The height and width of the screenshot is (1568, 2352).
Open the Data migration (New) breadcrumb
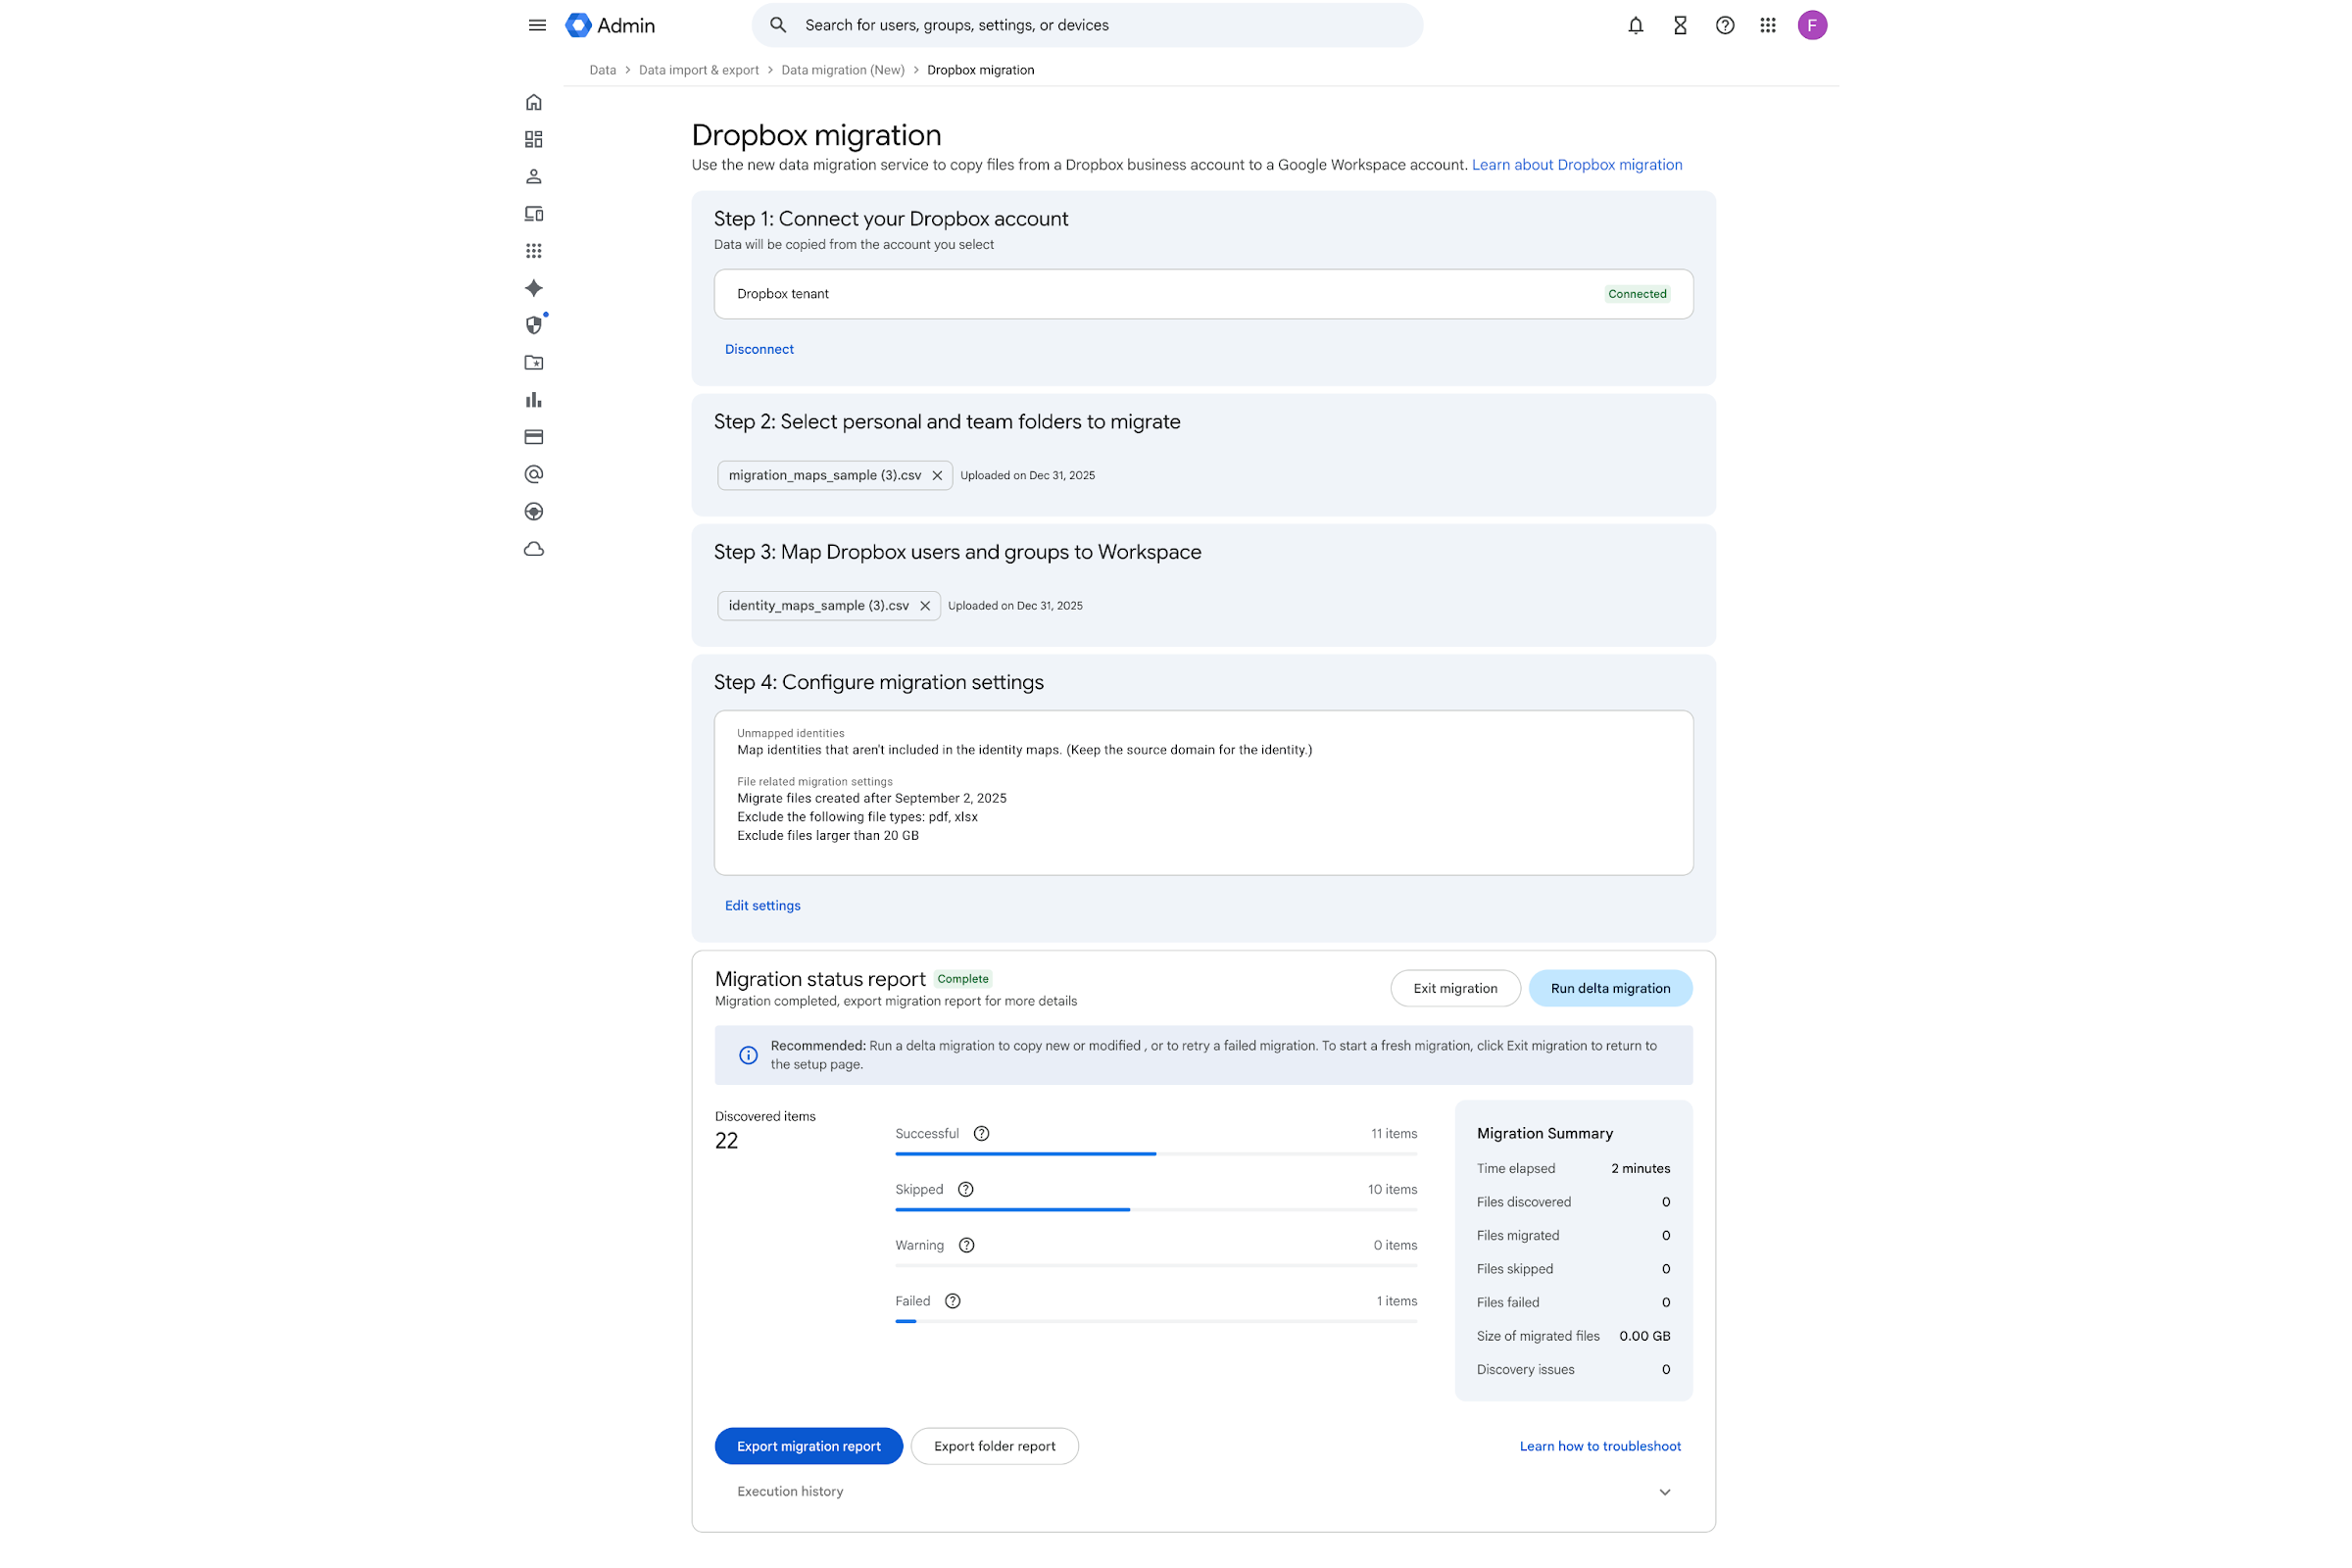tap(842, 69)
